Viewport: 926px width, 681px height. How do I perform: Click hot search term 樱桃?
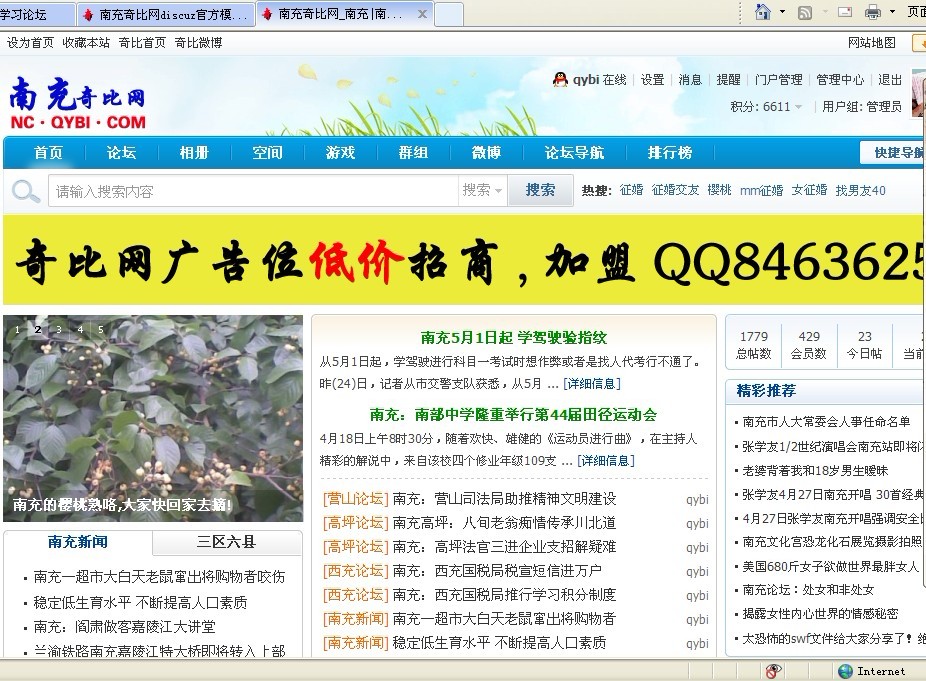[719, 190]
